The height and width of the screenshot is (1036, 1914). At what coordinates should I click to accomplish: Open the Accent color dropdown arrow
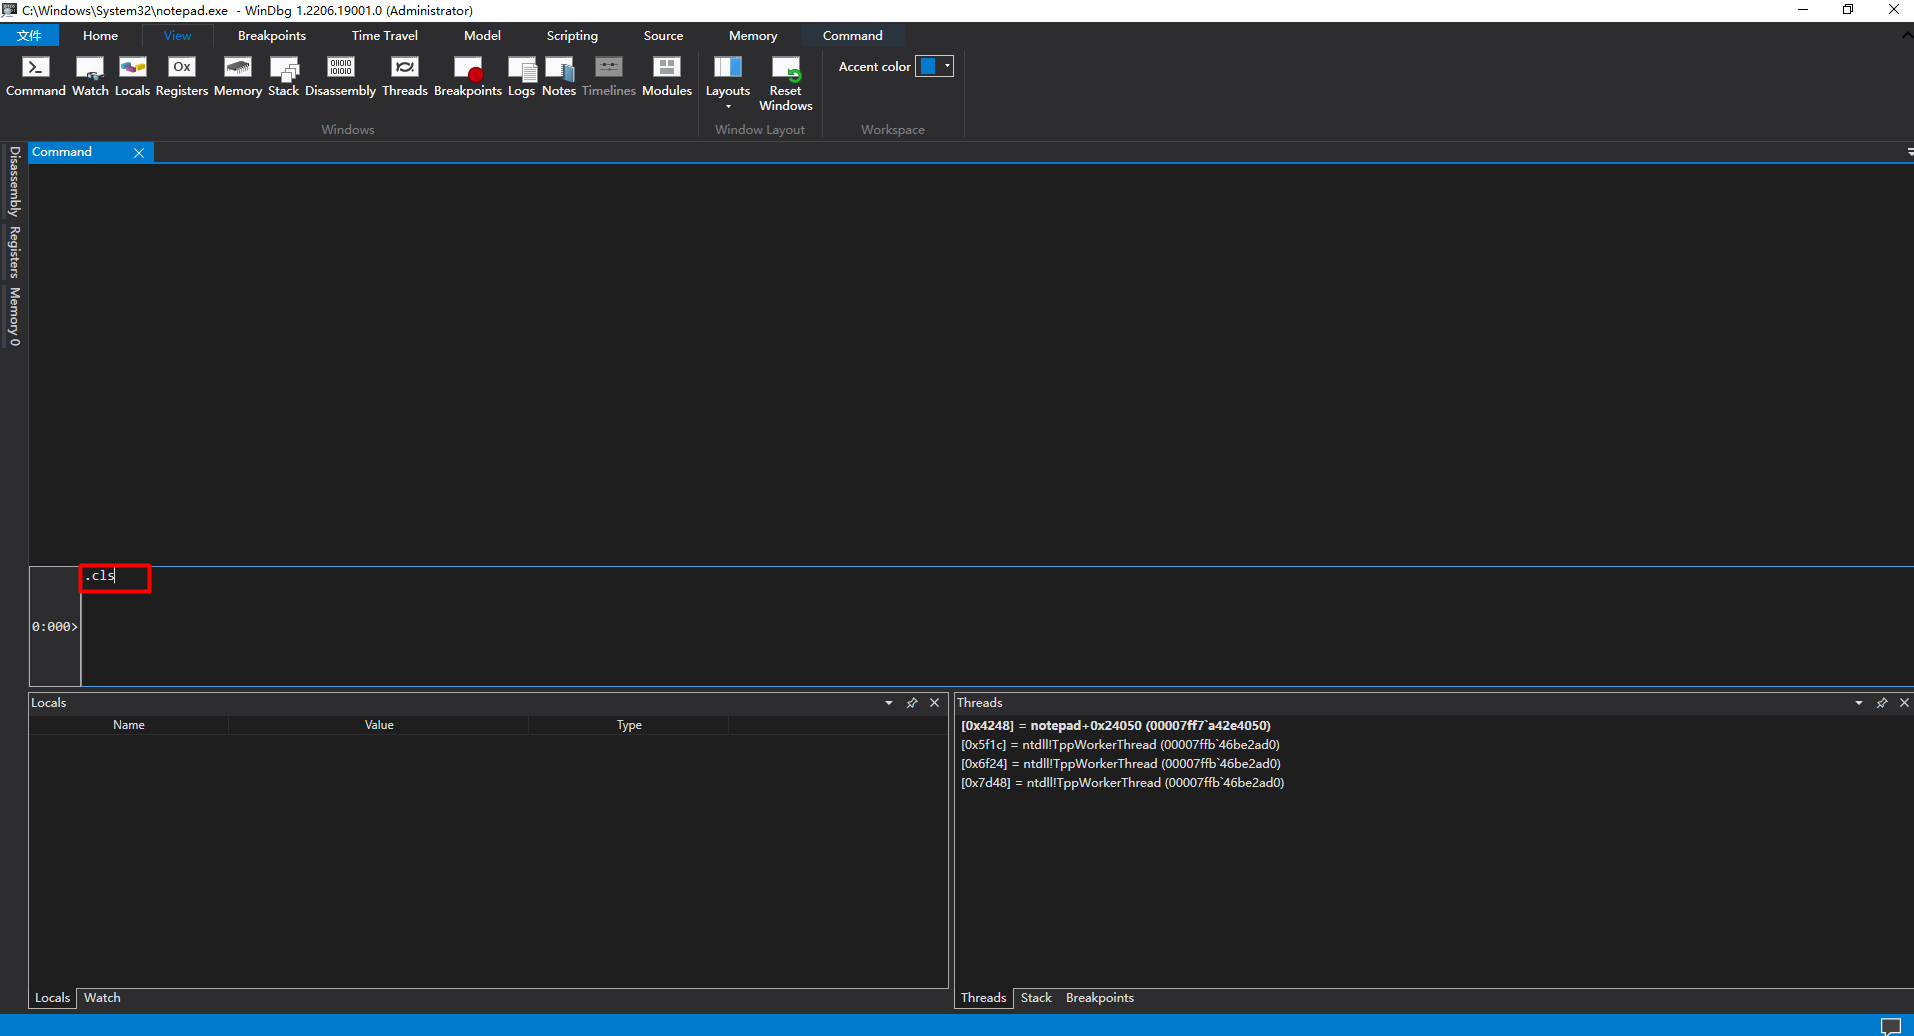point(947,66)
